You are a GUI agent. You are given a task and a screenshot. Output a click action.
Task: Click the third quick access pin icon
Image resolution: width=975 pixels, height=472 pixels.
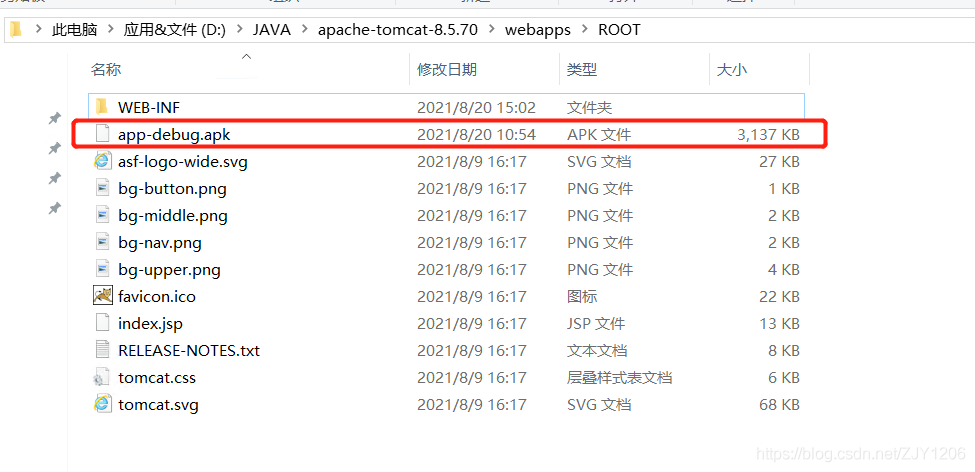tap(55, 178)
